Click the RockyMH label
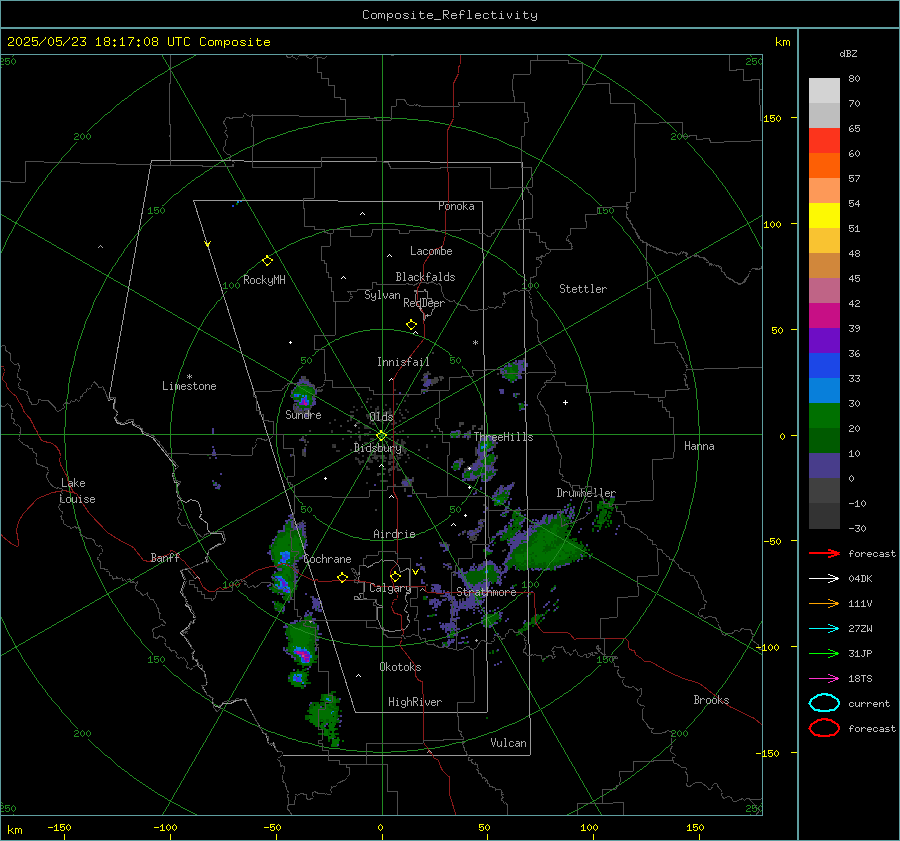This screenshot has width=900, height=841. [x=264, y=280]
